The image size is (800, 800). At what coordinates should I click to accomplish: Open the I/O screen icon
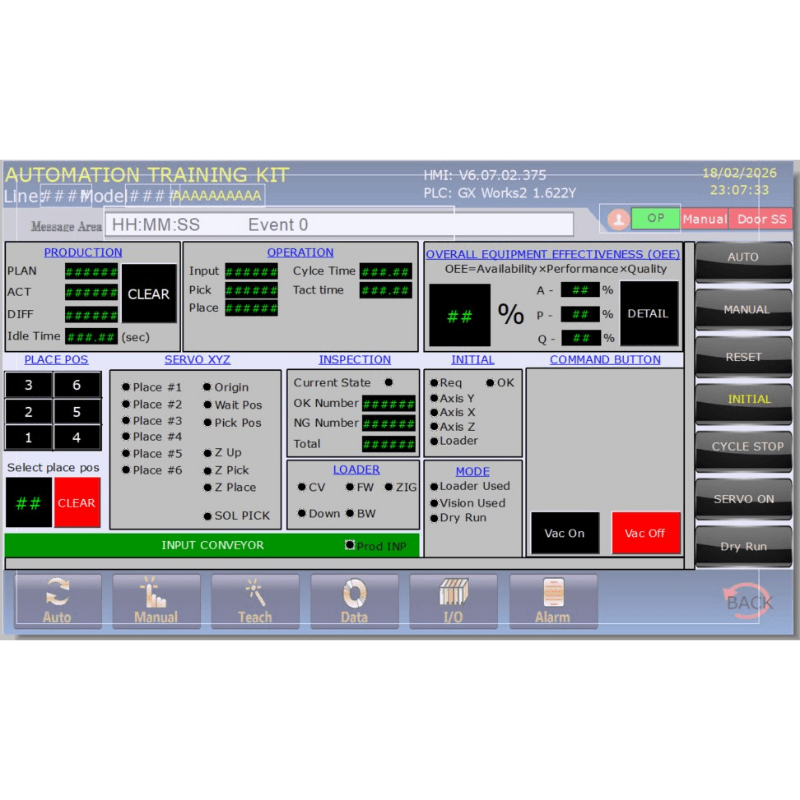click(x=453, y=601)
